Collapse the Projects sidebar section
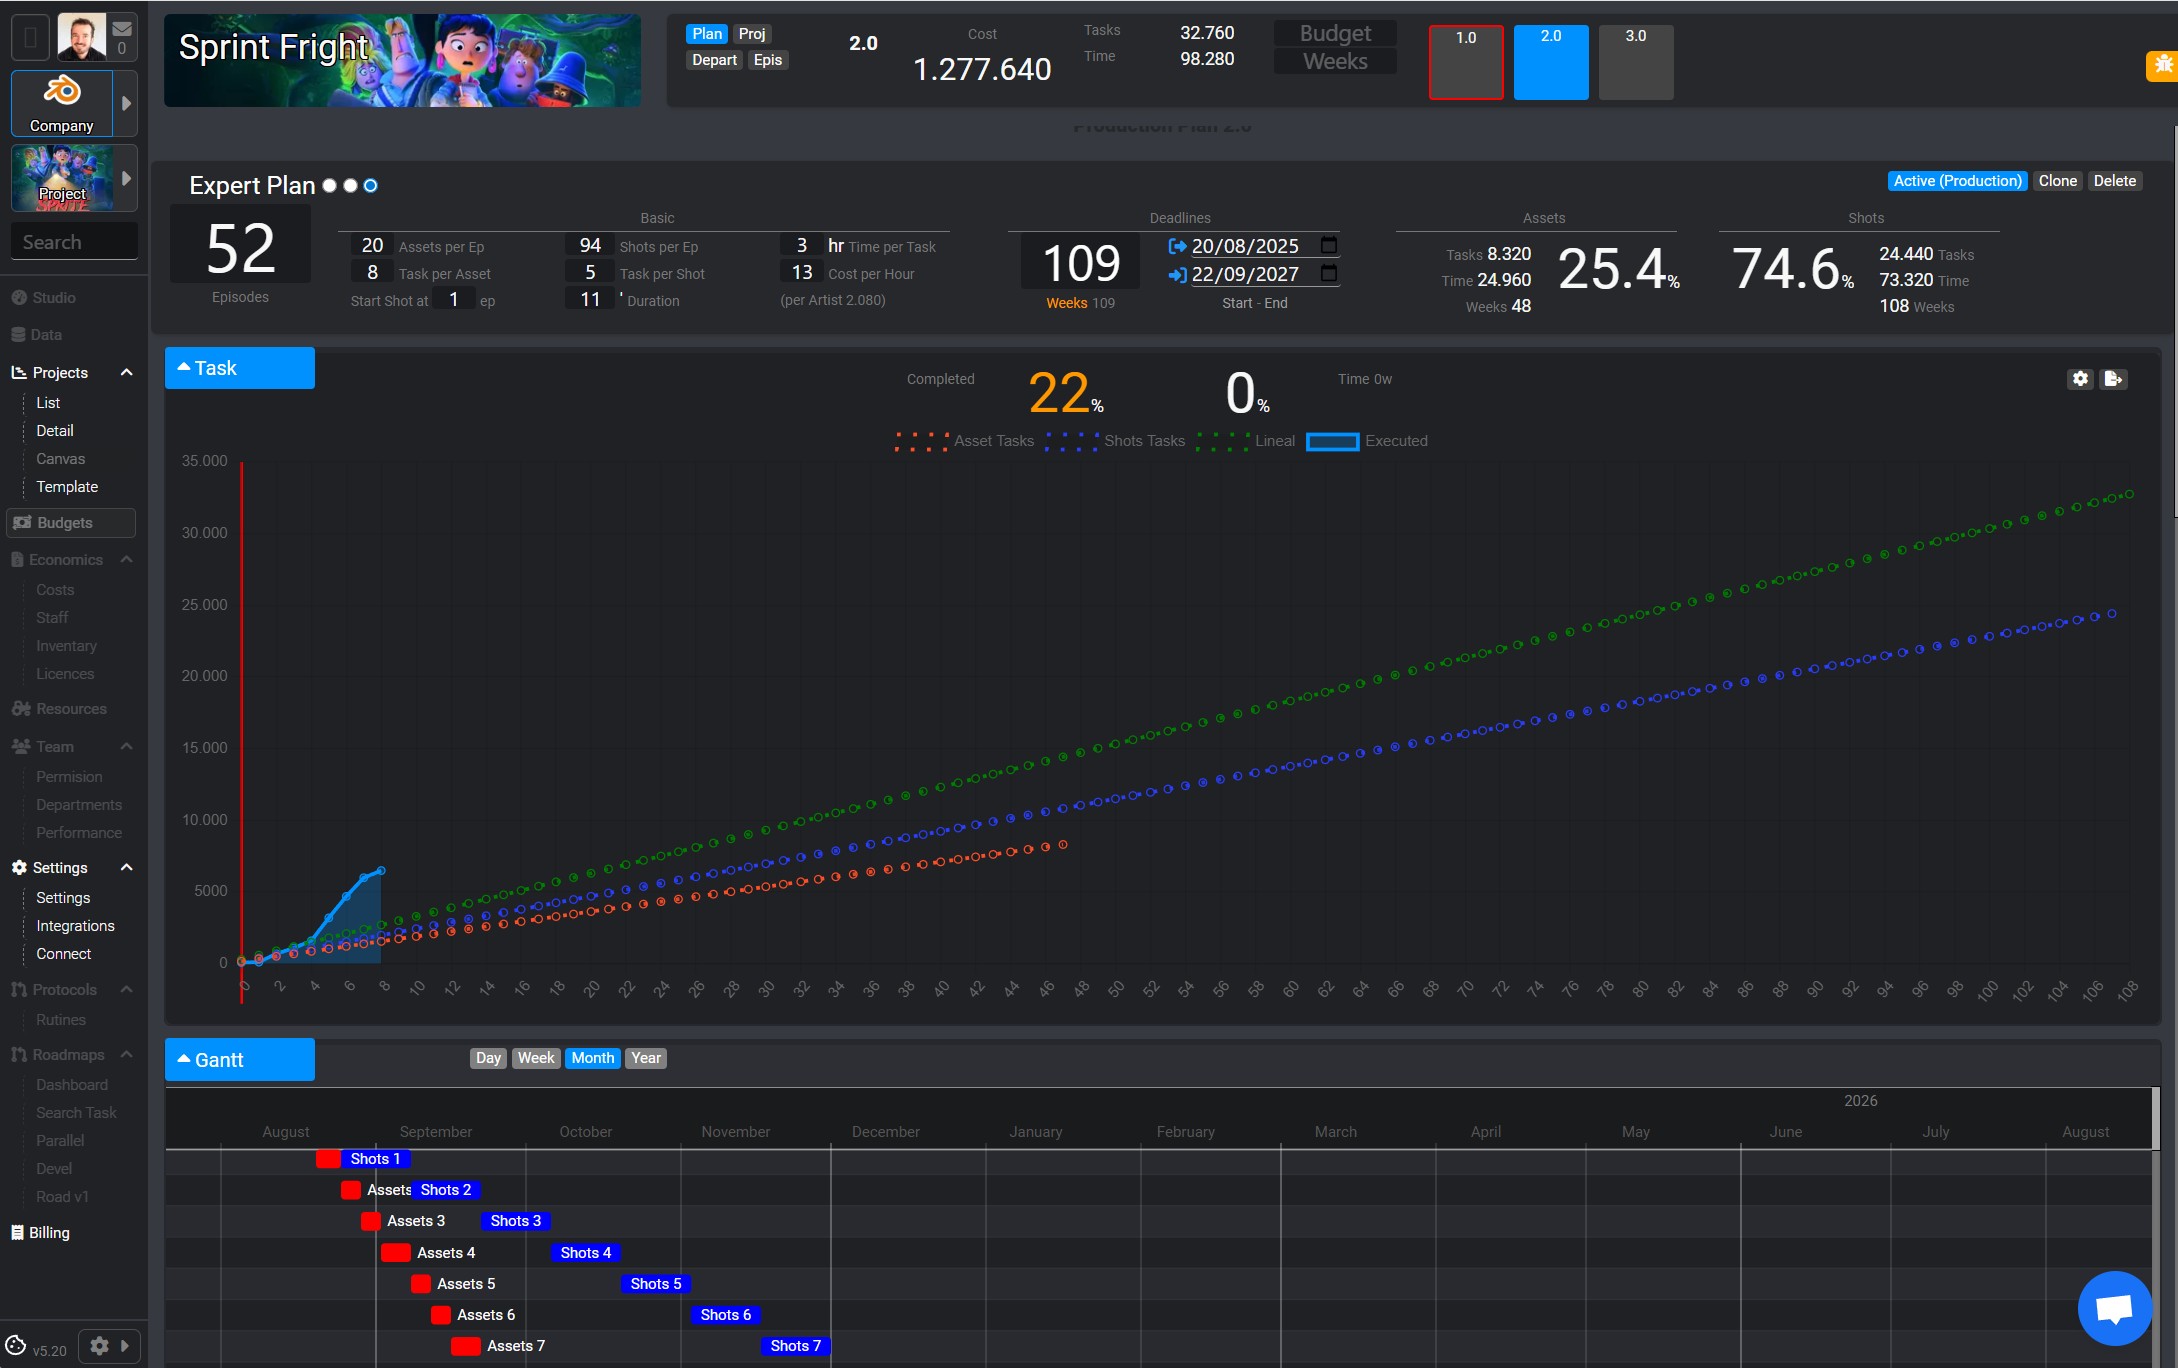 click(x=126, y=373)
